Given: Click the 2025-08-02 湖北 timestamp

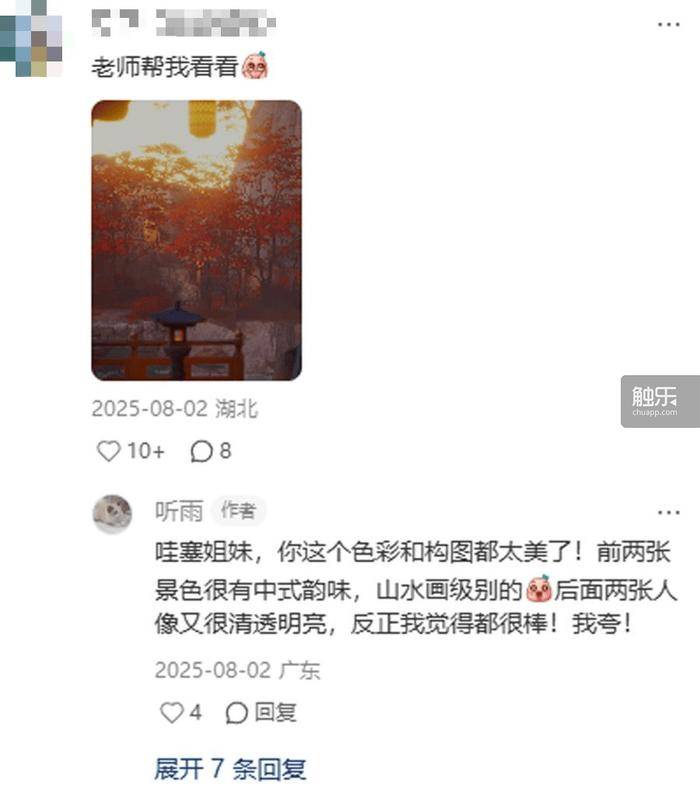Looking at the screenshot, I should (175, 409).
